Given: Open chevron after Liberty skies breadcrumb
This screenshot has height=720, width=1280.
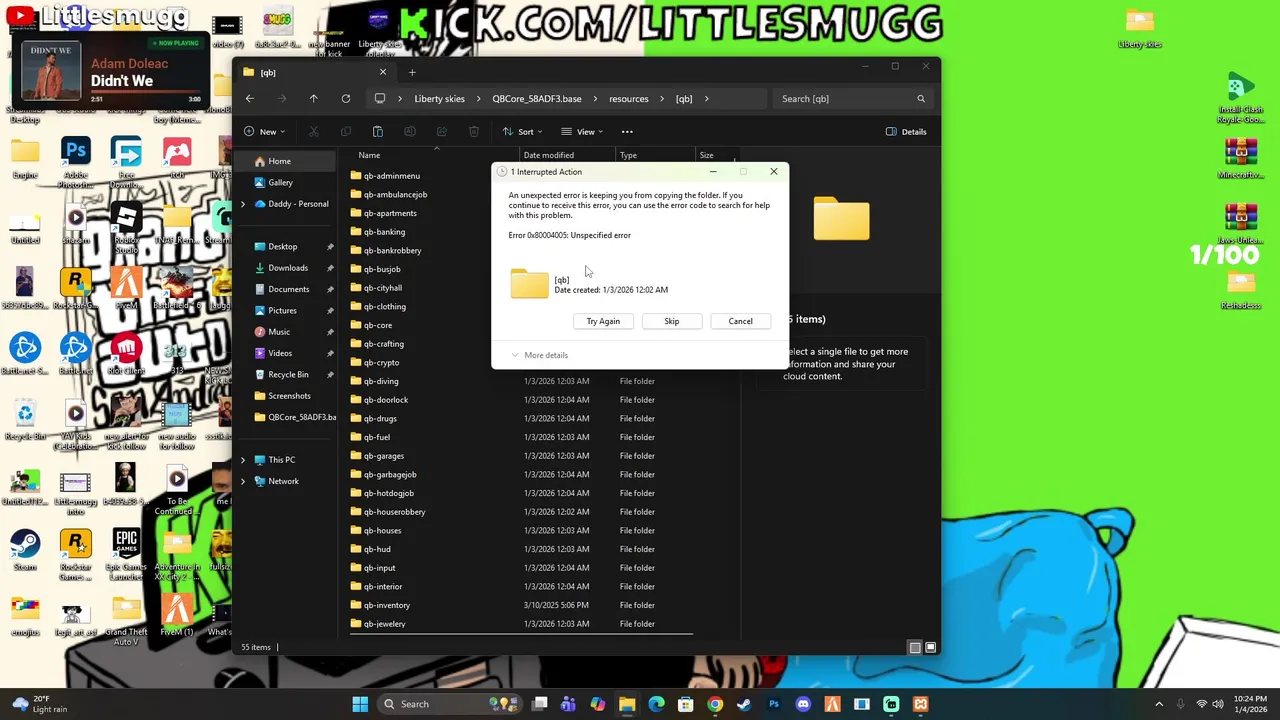Looking at the screenshot, I should (x=477, y=99).
